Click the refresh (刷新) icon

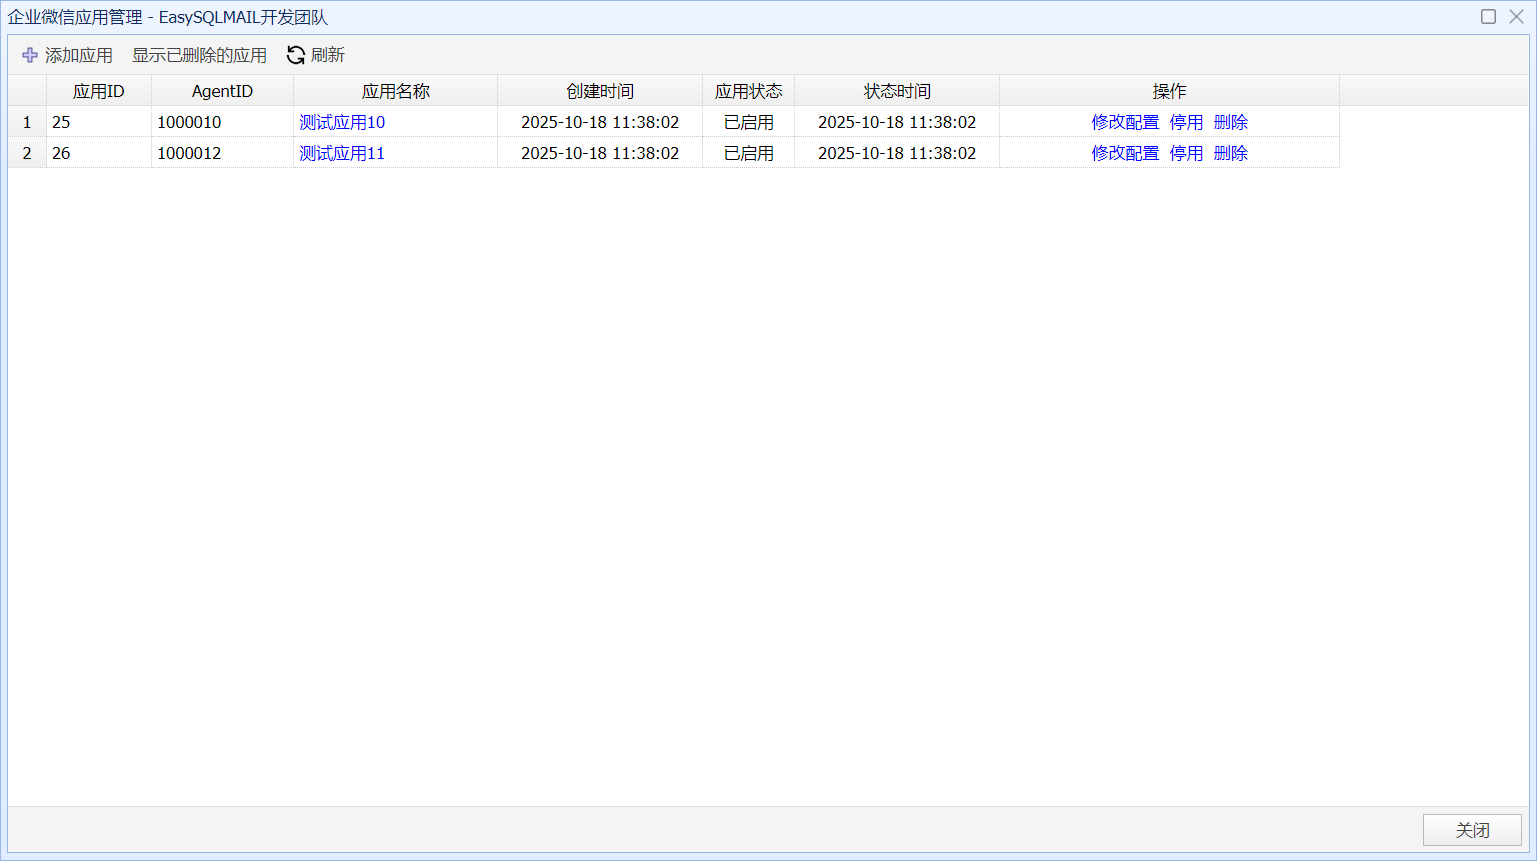296,56
